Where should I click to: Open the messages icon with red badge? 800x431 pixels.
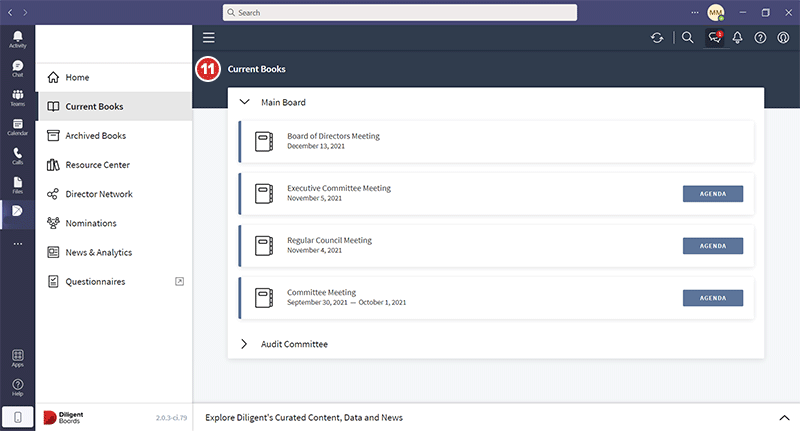(x=714, y=38)
